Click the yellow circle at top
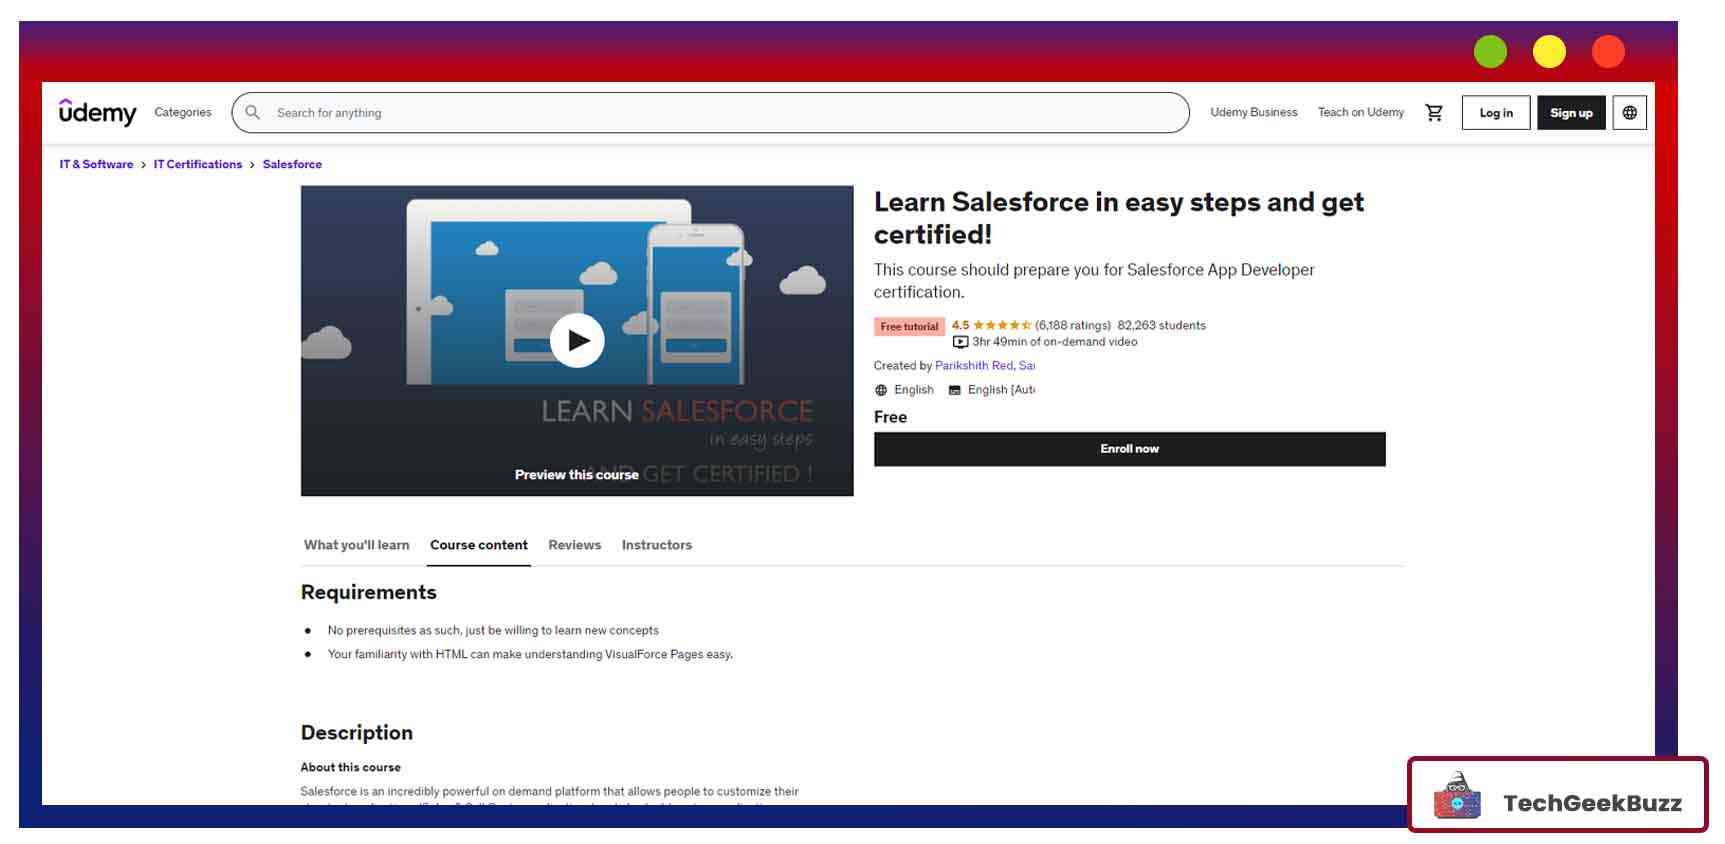1725x844 pixels. [x=1549, y=52]
